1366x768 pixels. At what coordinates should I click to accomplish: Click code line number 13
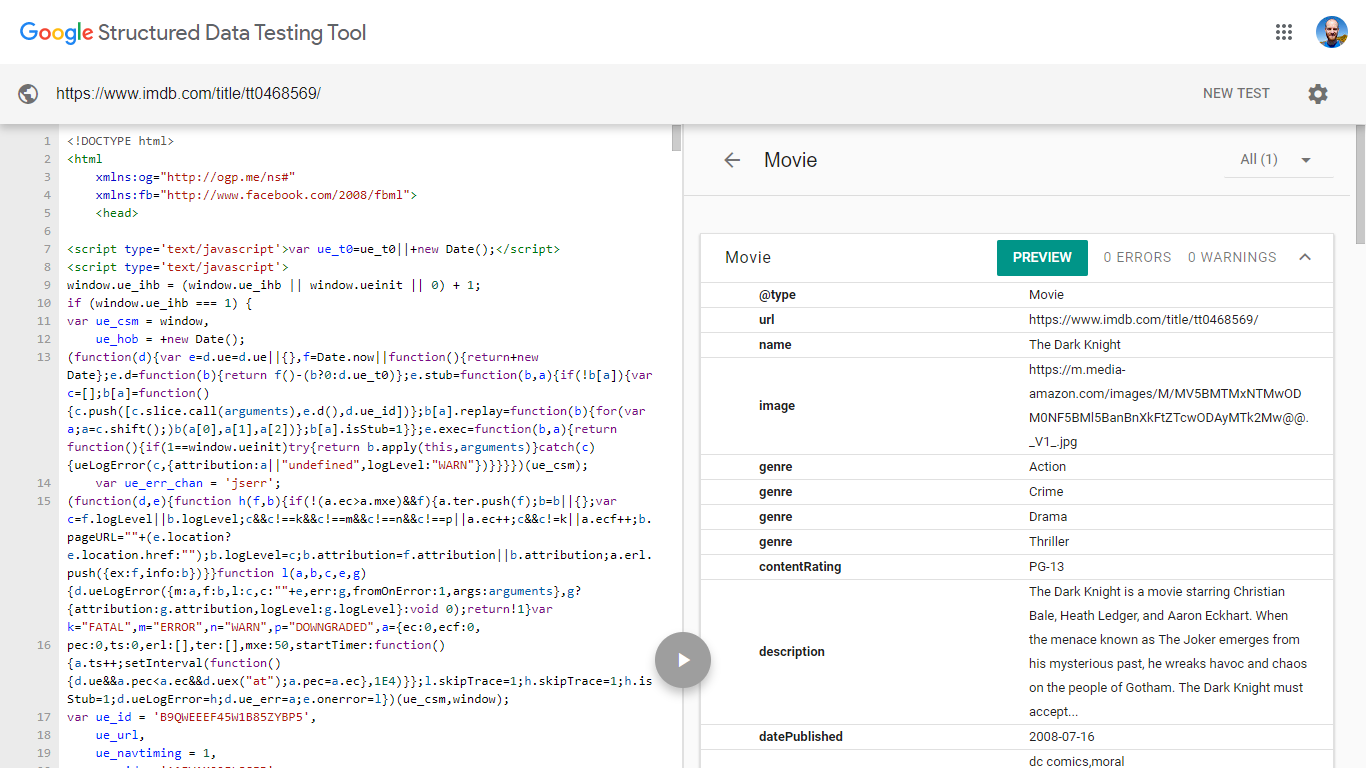tap(43, 357)
